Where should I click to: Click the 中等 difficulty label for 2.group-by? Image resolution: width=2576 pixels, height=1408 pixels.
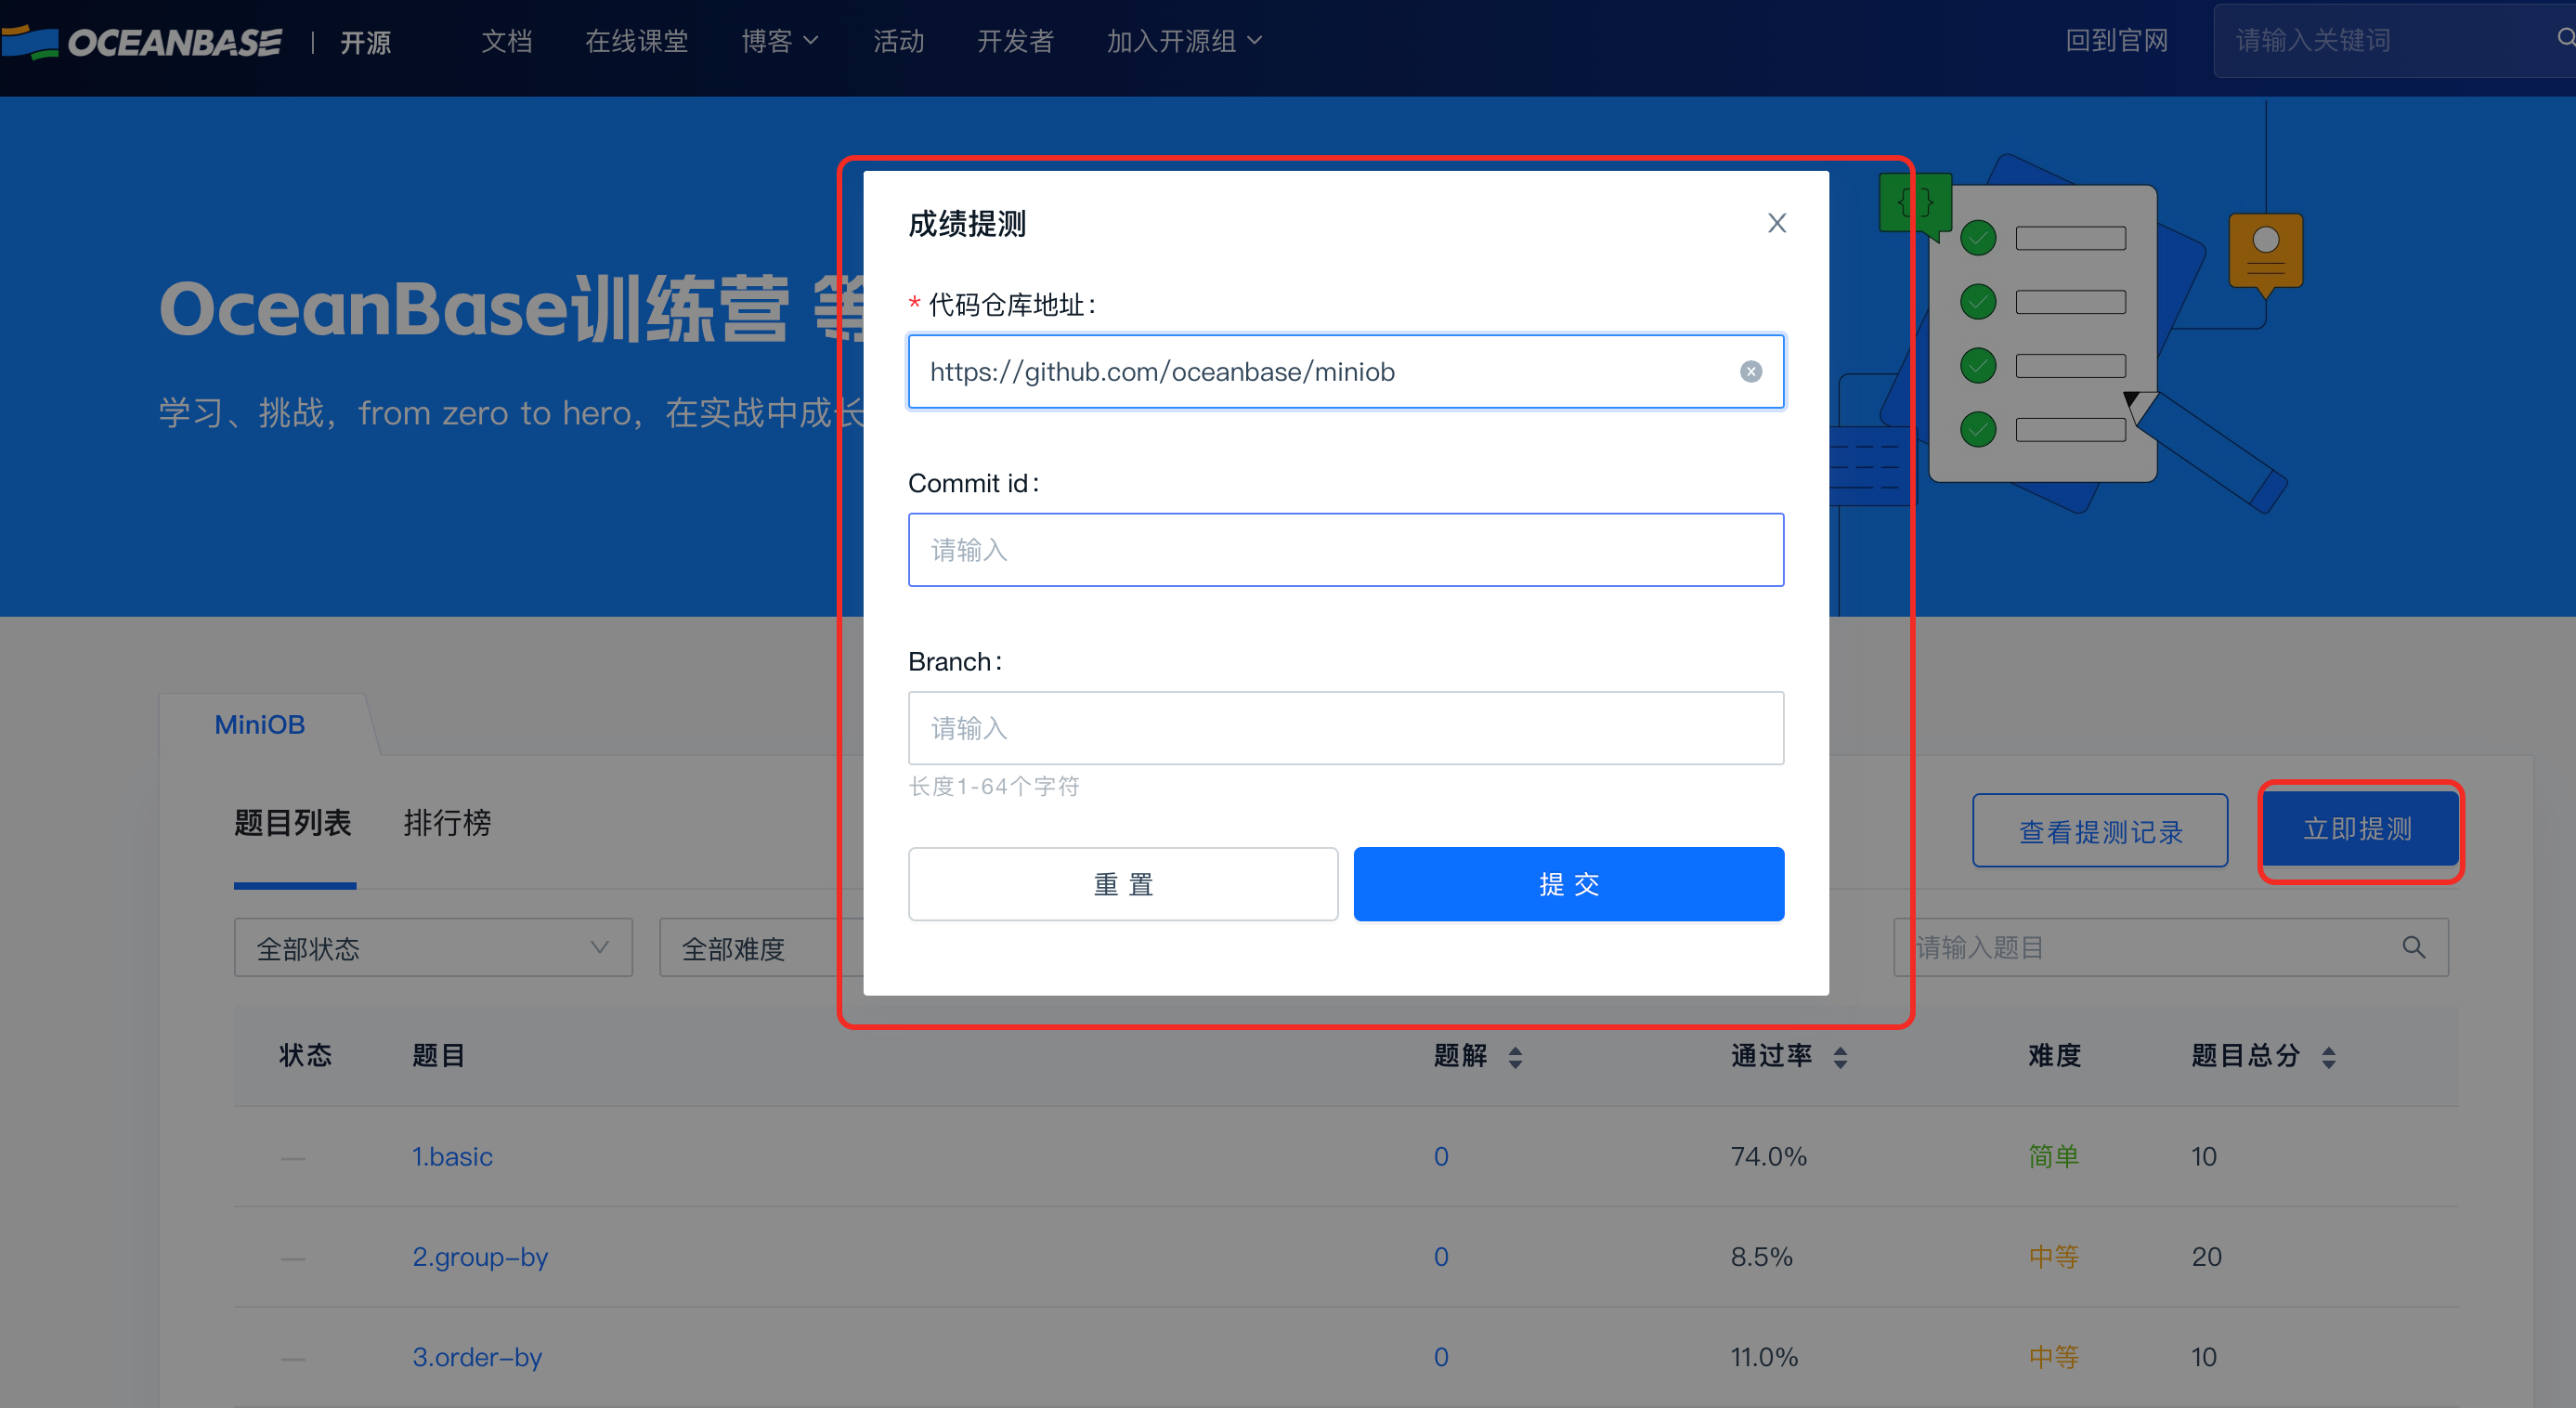tap(2054, 1257)
